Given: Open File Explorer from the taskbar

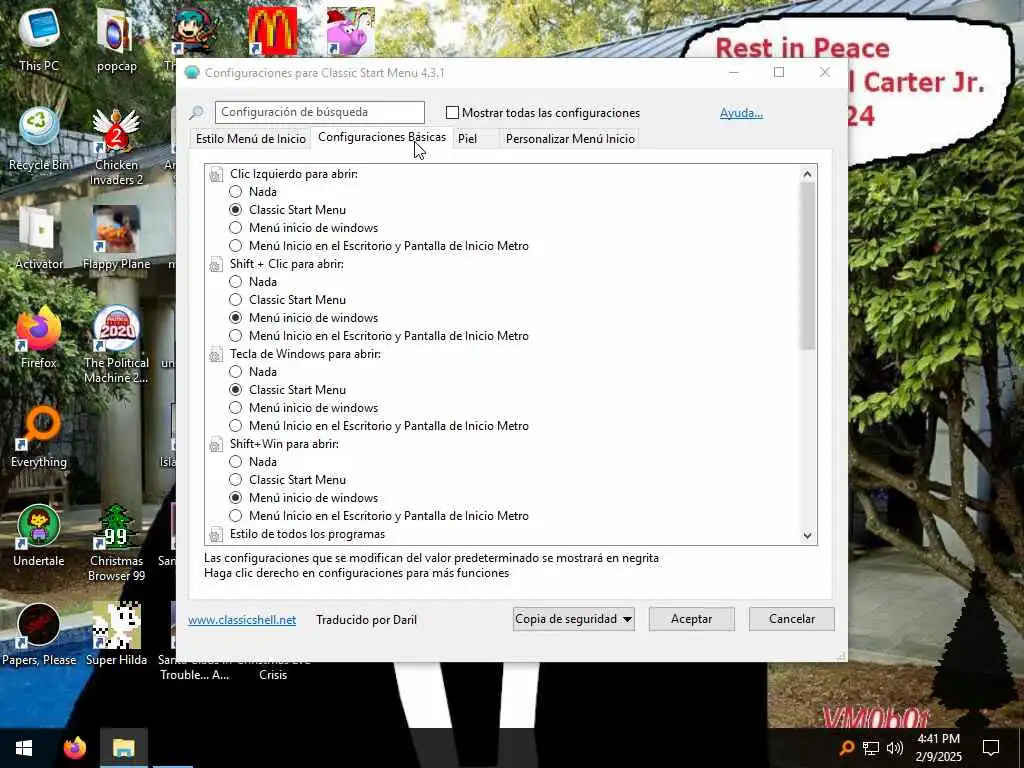Looking at the screenshot, I should click(123, 748).
